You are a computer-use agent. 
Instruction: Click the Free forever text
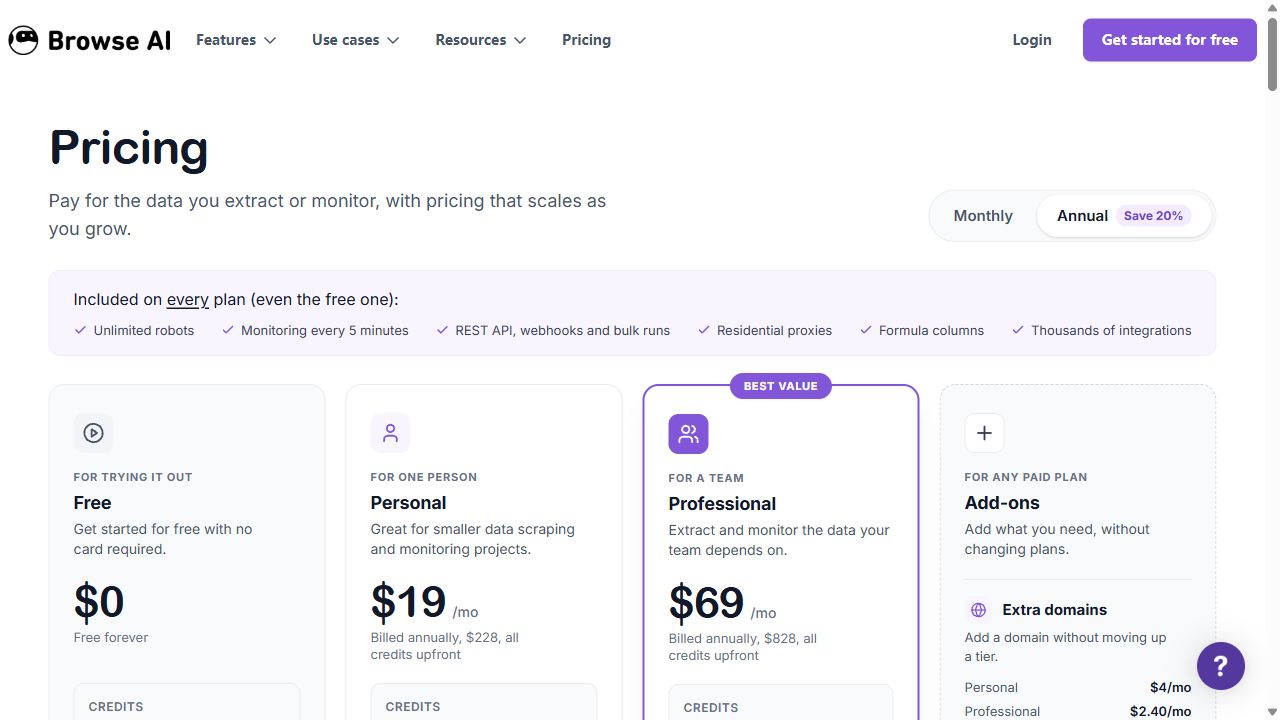111,637
